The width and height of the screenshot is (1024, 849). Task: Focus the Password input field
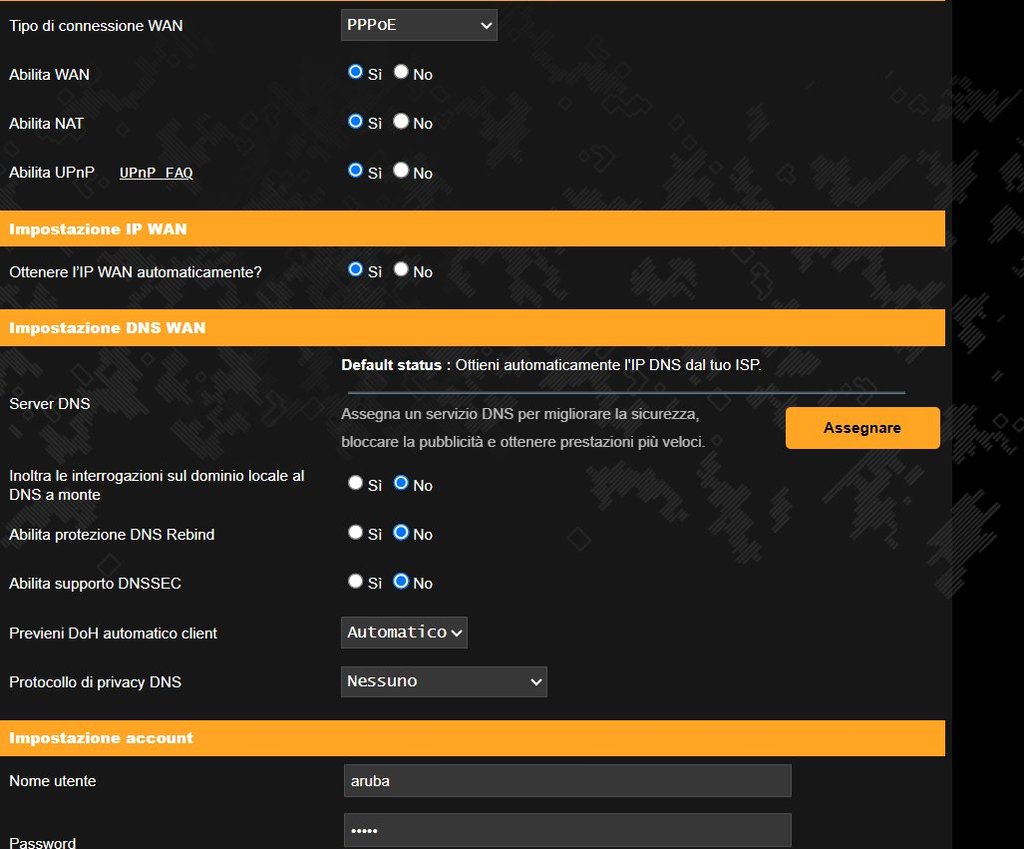567,831
